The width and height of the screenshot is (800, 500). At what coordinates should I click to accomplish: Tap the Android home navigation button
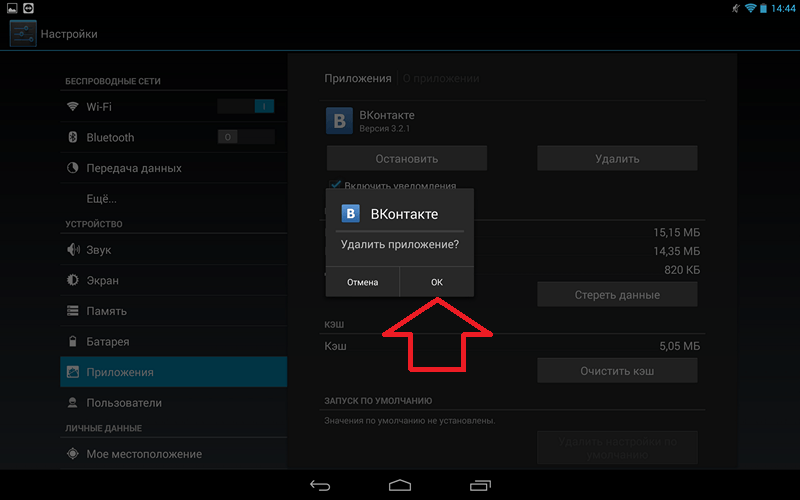(x=400, y=485)
